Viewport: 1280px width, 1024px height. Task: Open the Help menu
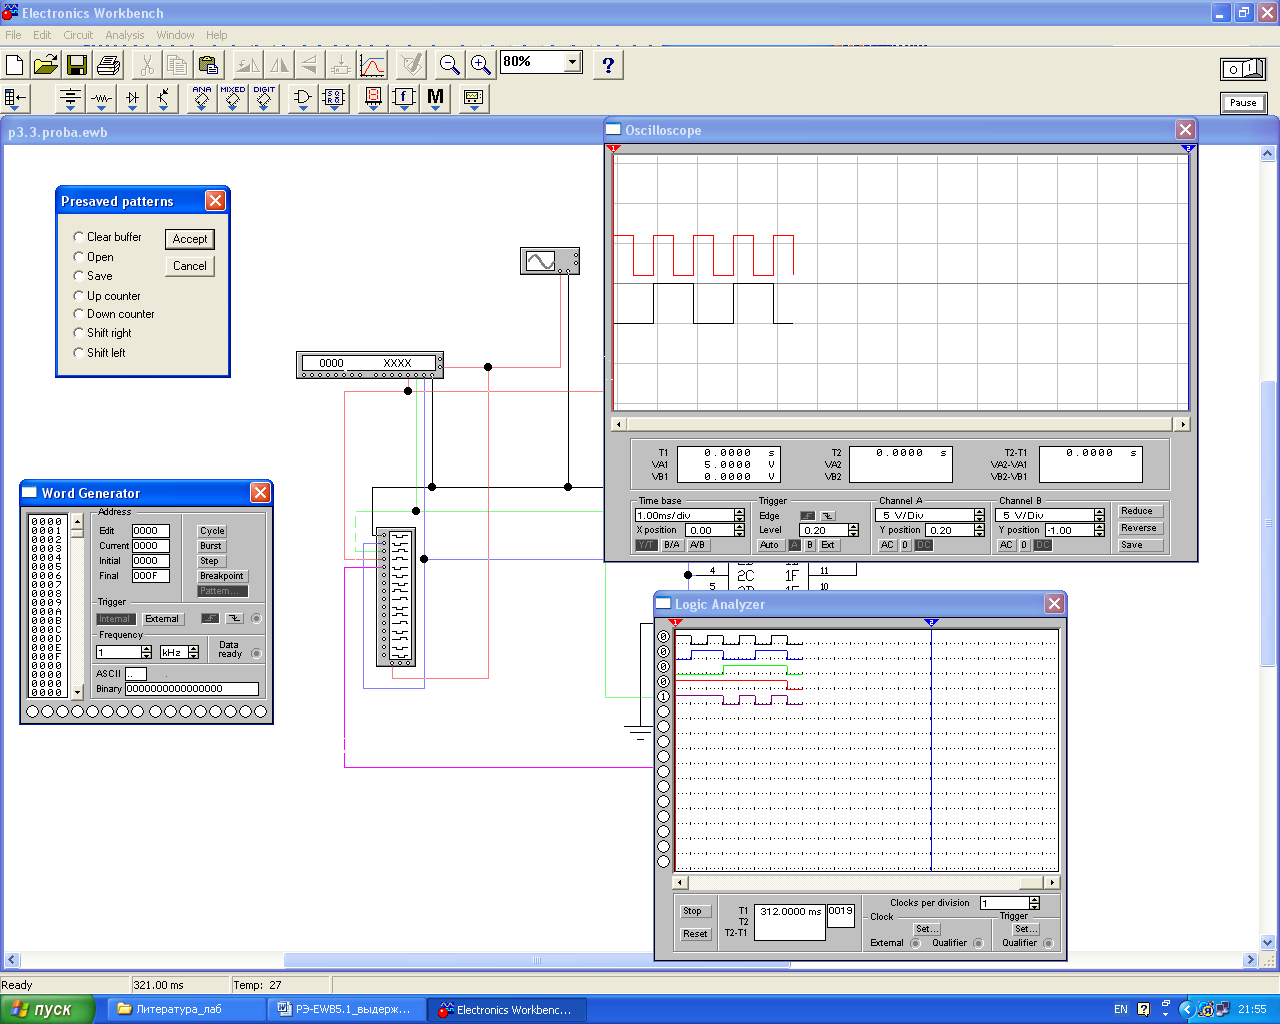217,35
